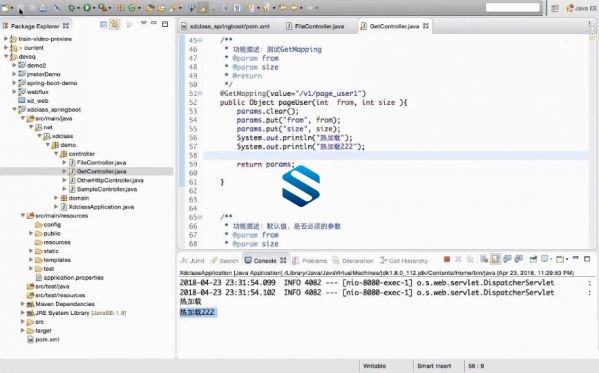Collapse the devsq working set node

[x=6, y=57]
